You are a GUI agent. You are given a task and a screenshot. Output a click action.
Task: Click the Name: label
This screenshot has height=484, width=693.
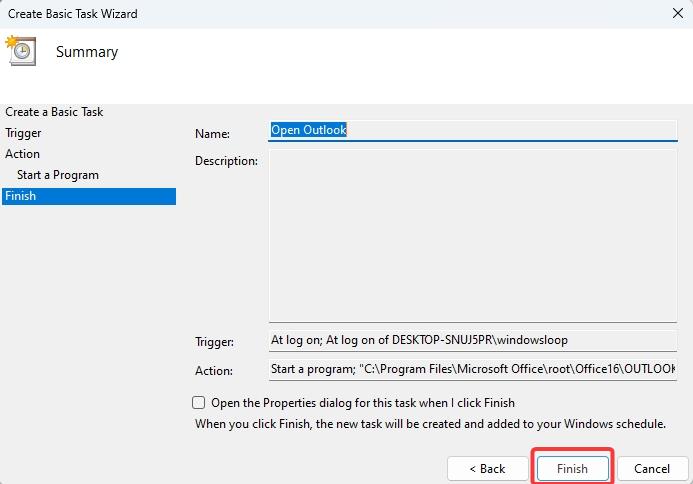coord(213,133)
